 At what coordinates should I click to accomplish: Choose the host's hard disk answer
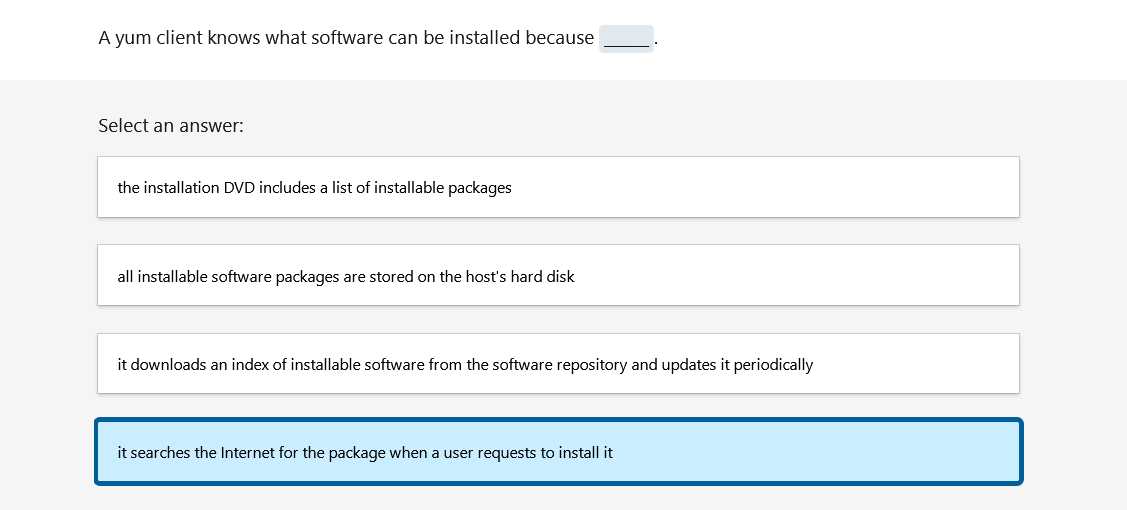(558, 275)
